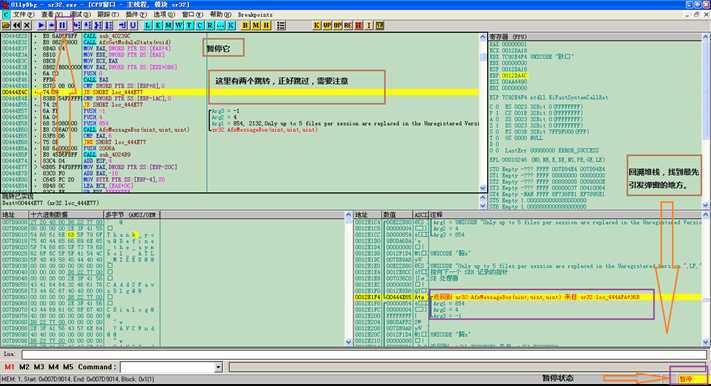Click the 数值 stack column header

tap(397, 215)
